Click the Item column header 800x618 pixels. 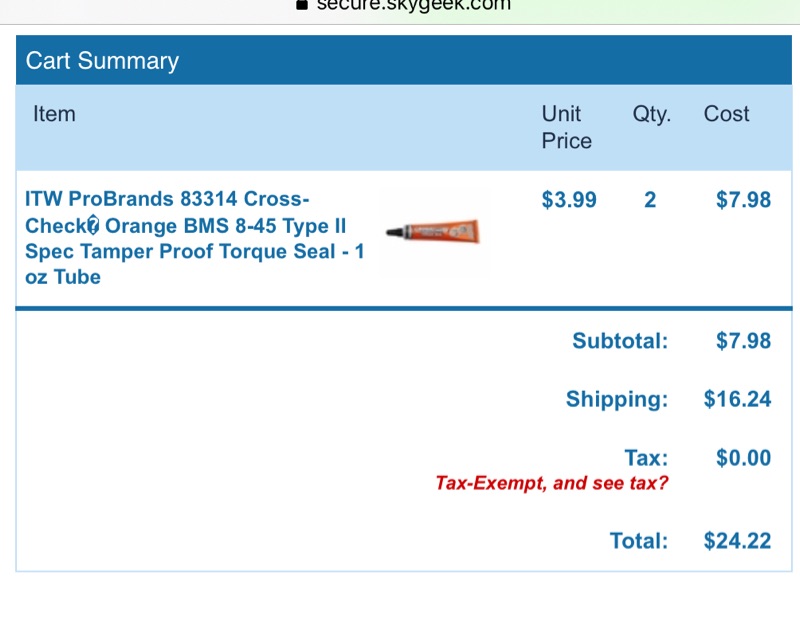(54, 114)
